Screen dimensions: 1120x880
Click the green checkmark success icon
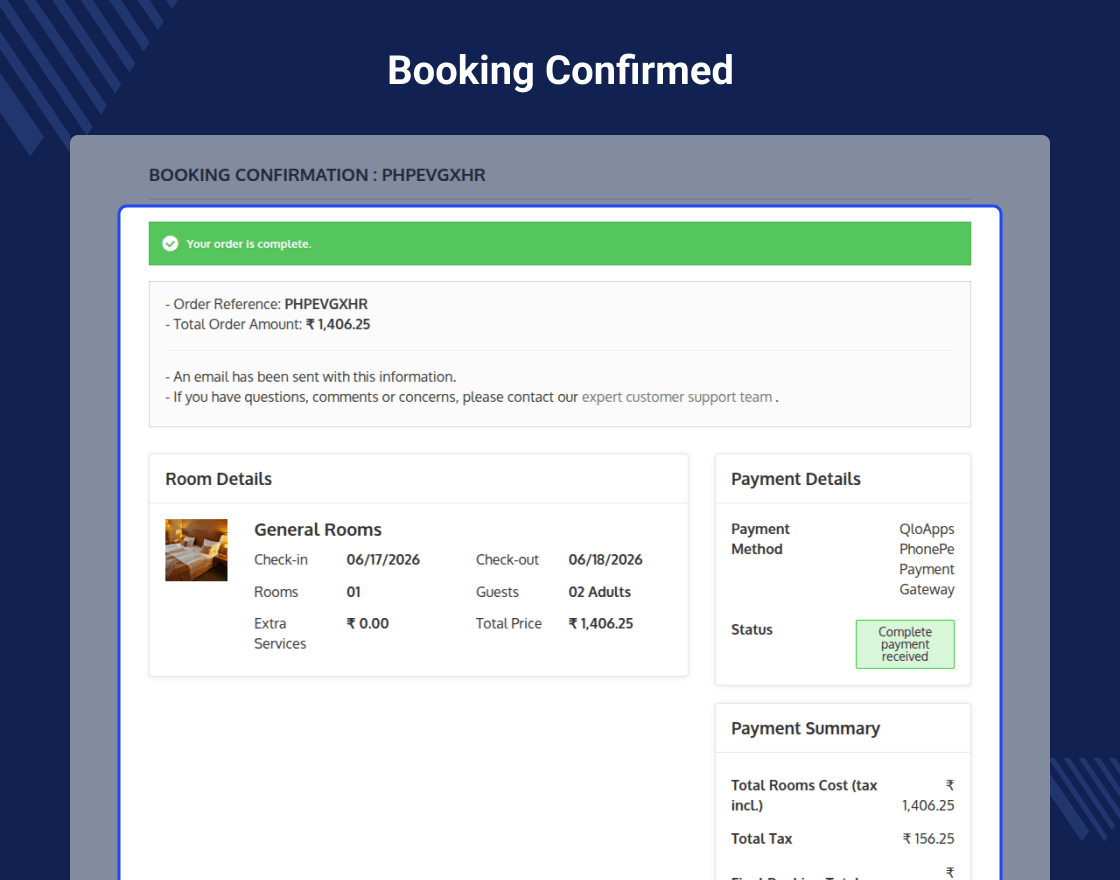tap(170, 244)
